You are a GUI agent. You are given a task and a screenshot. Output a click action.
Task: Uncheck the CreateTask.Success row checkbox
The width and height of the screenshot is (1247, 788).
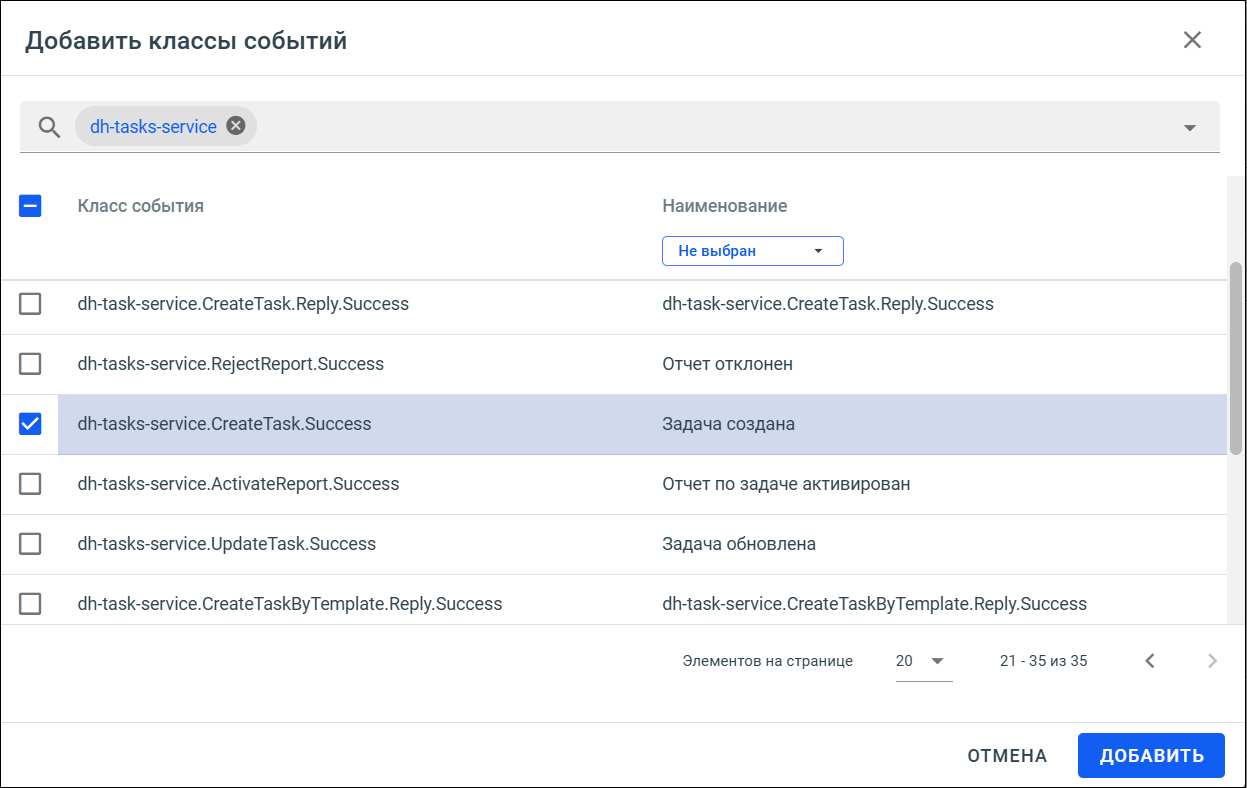coord(30,424)
